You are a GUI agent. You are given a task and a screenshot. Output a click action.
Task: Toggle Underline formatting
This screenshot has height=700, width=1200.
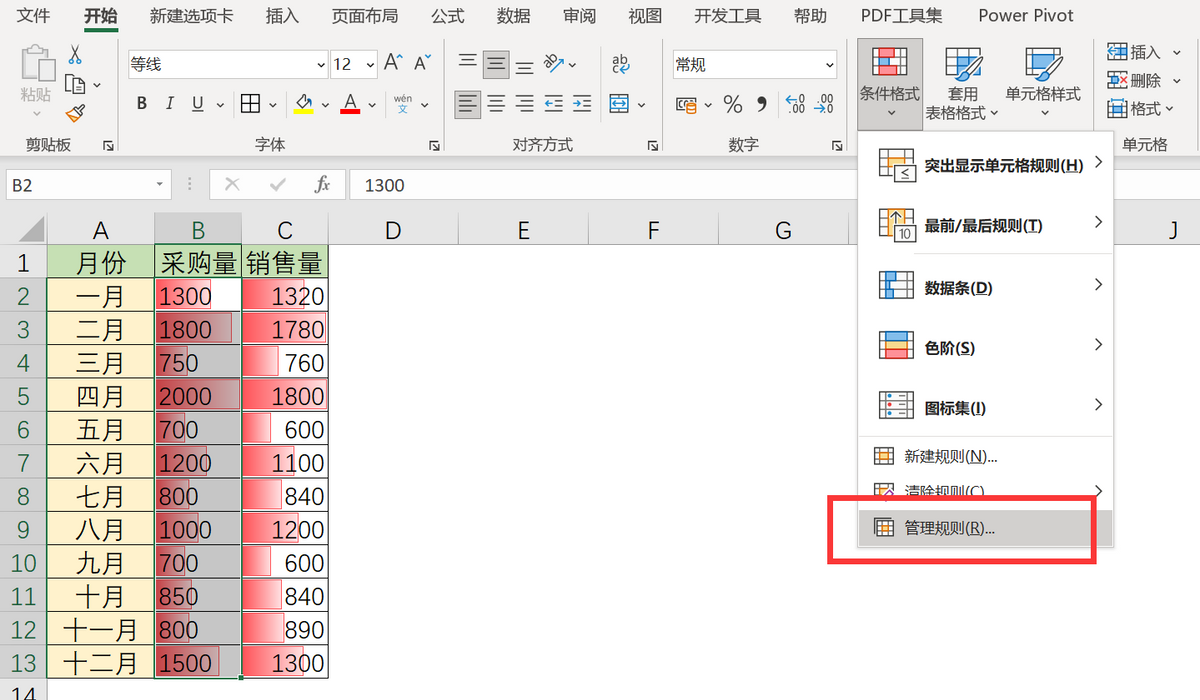(x=196, y=104)
